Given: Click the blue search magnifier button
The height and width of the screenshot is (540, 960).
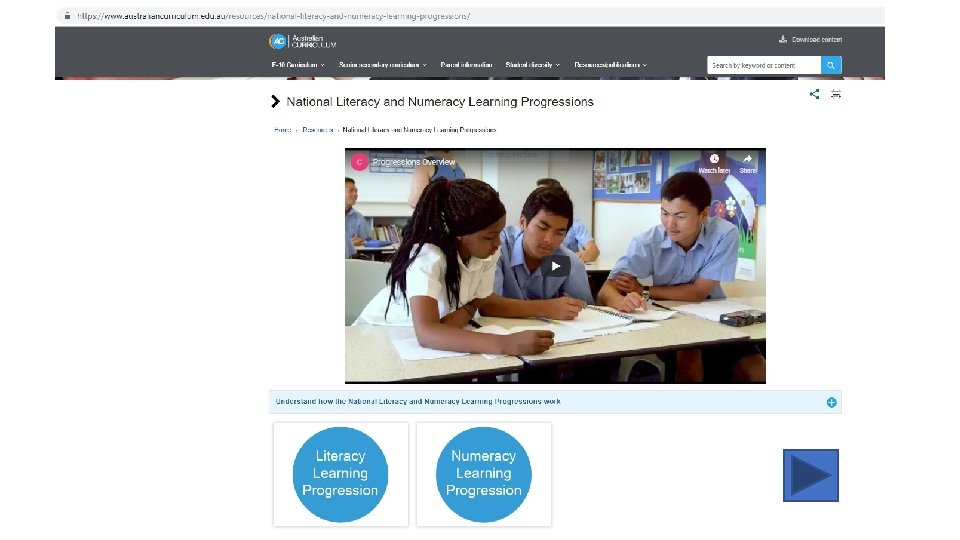Looking at the screenshot, I should (831, 65).
